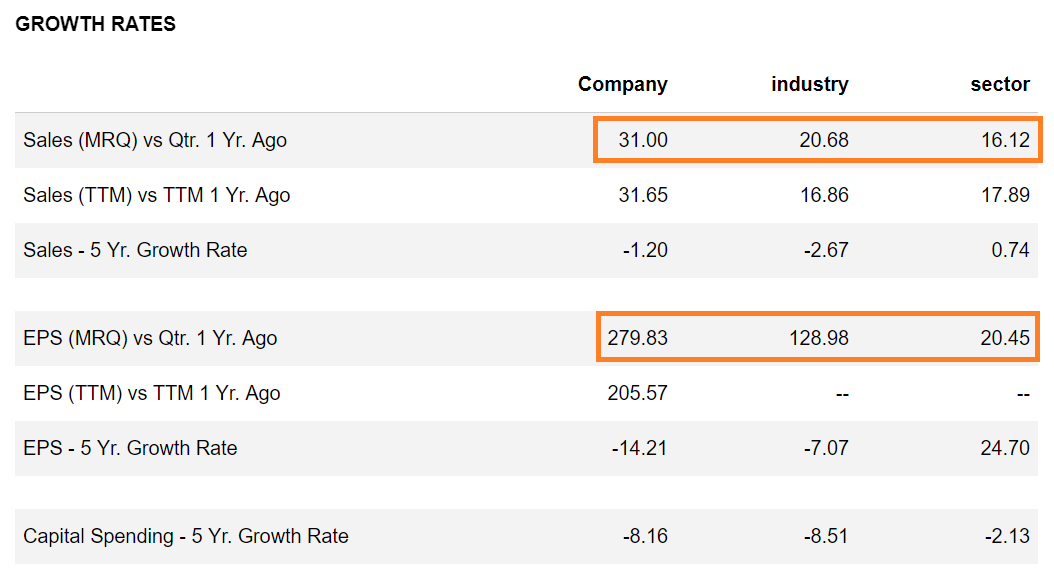
Task: Click Capital Spending - 5 Yr. Growth Rate label
Action: 186,537
